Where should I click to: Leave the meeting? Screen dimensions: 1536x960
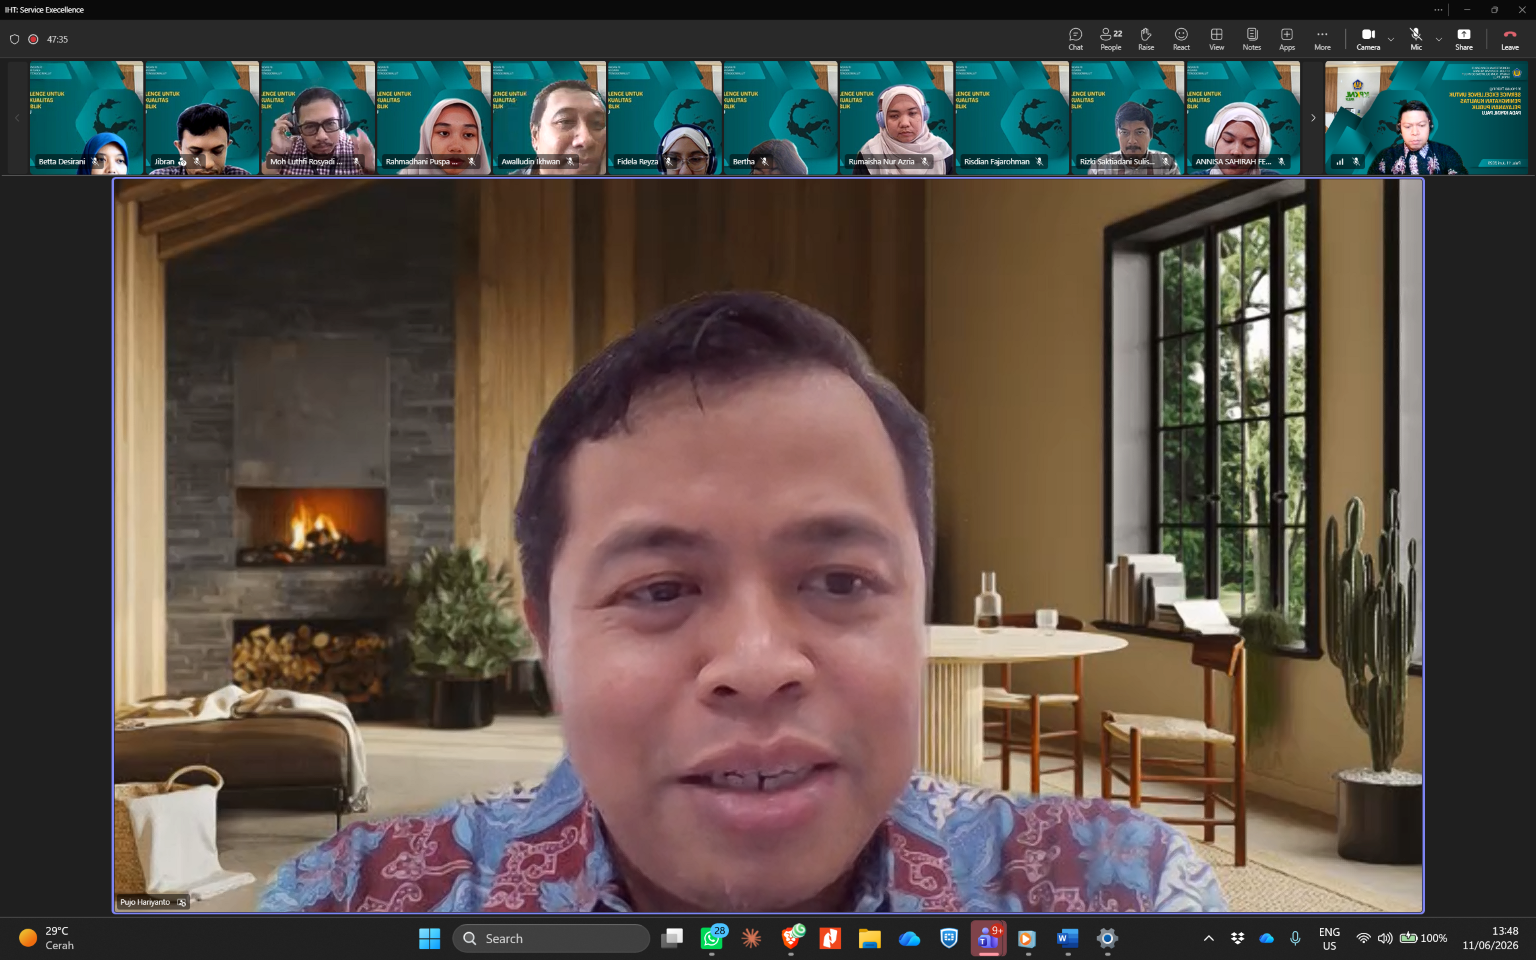(1510, 39)
